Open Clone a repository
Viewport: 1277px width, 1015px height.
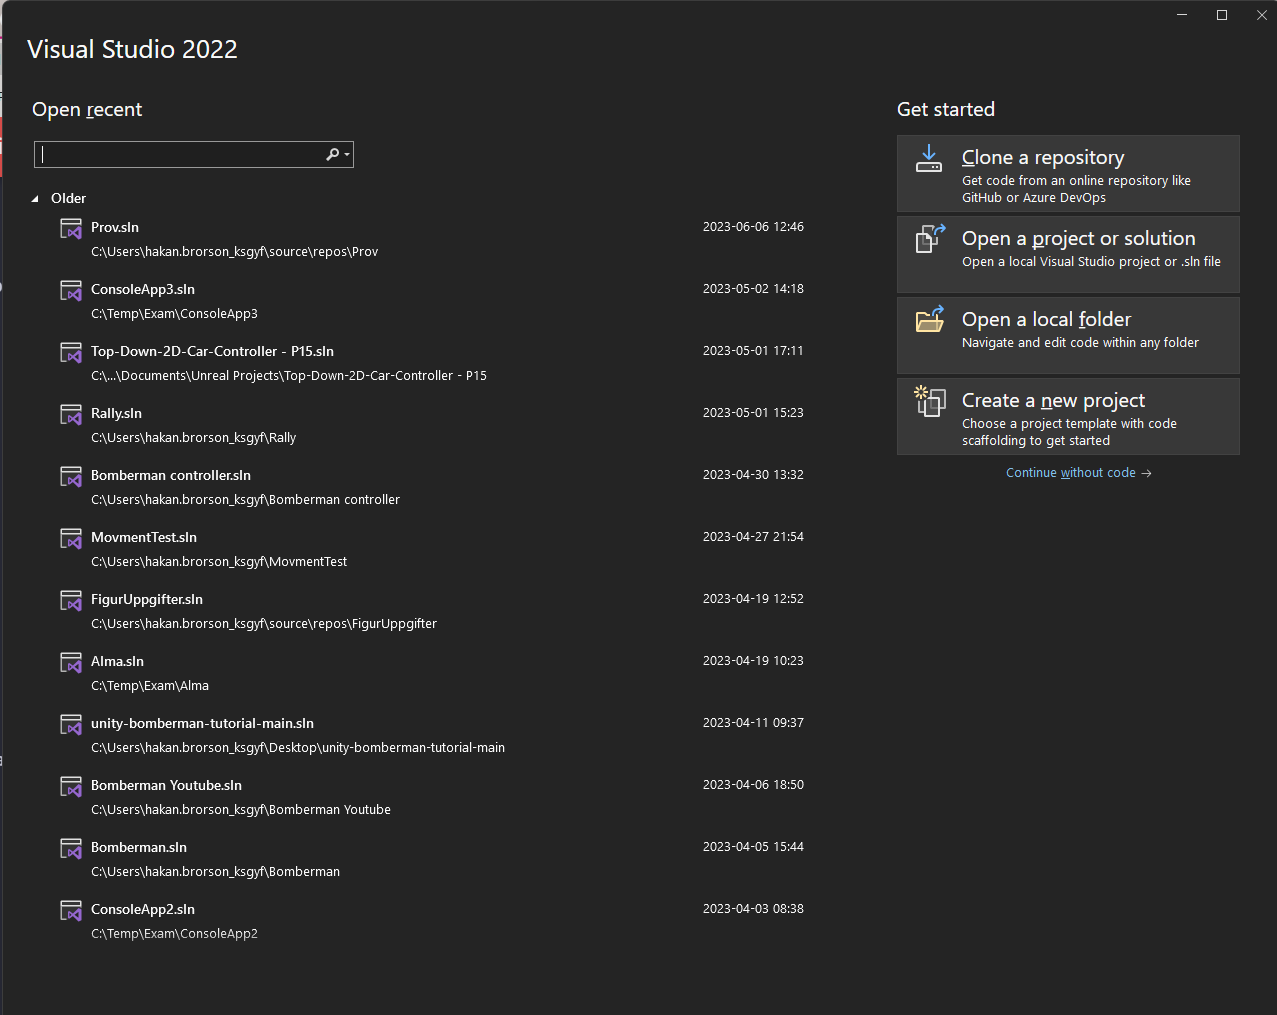tap(1068, 174)
